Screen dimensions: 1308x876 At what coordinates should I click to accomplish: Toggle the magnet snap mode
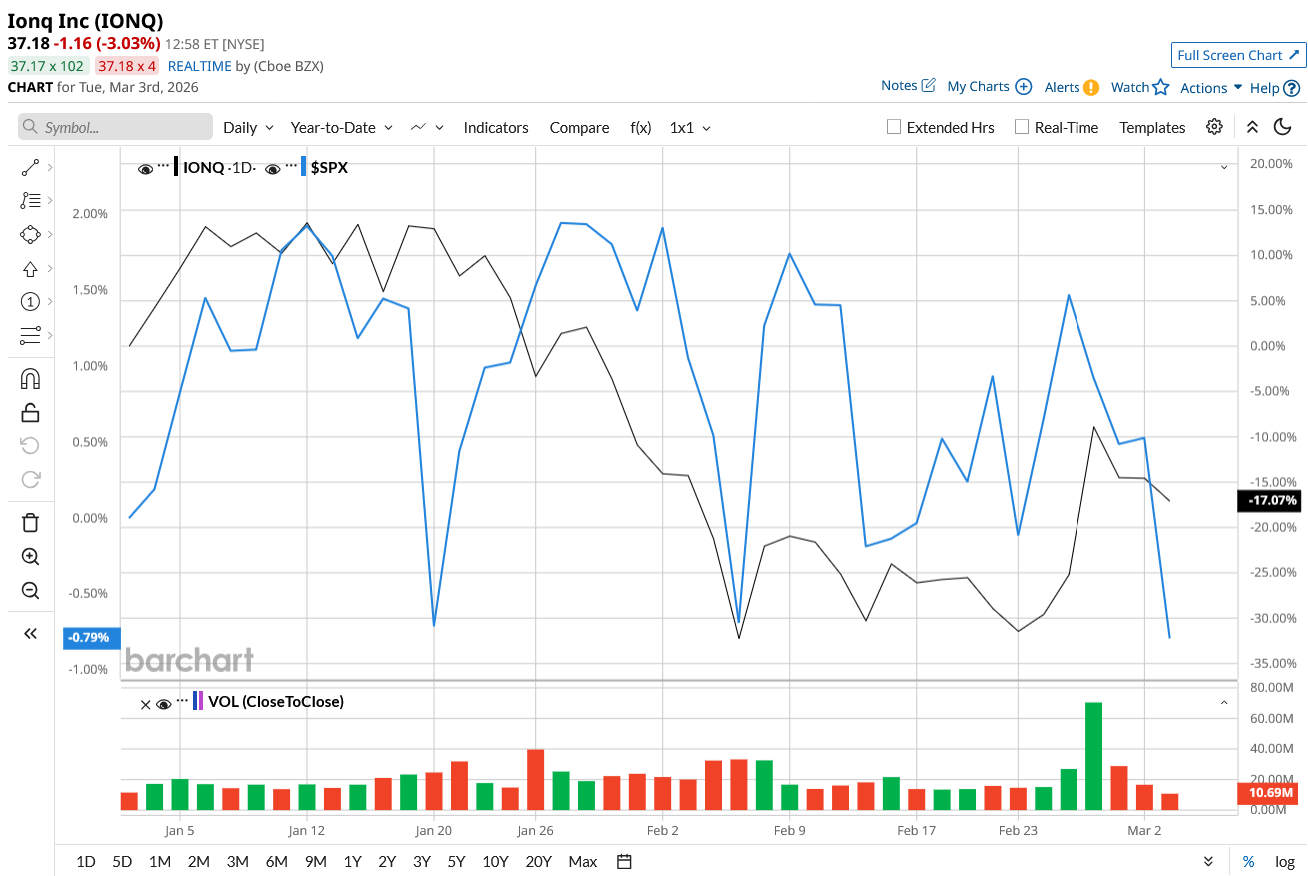coord(30,379)
